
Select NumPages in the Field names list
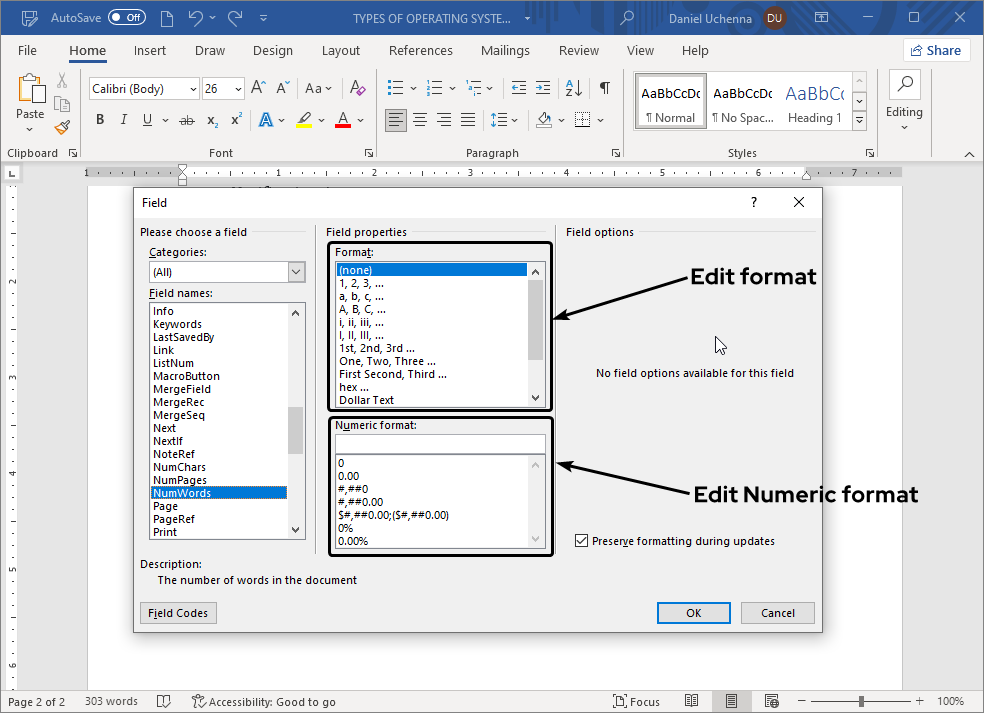pos(180,480)
